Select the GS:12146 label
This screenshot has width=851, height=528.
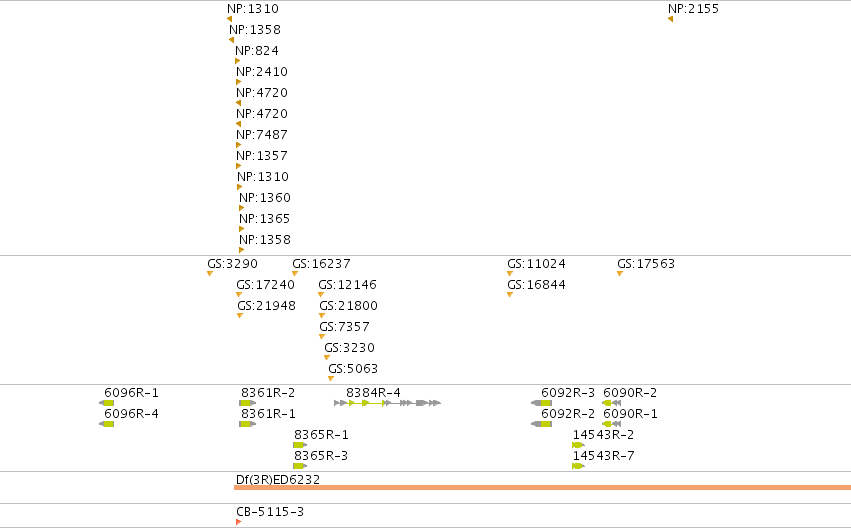pos(347,285)
